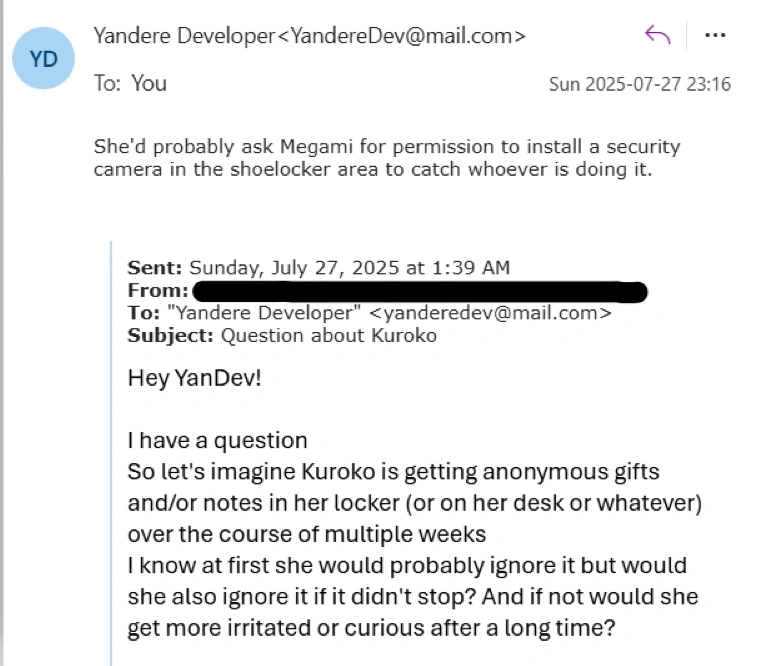Click the blacked-out From address bar
This screenshot has height=666, width=757.
pos(420,291)
